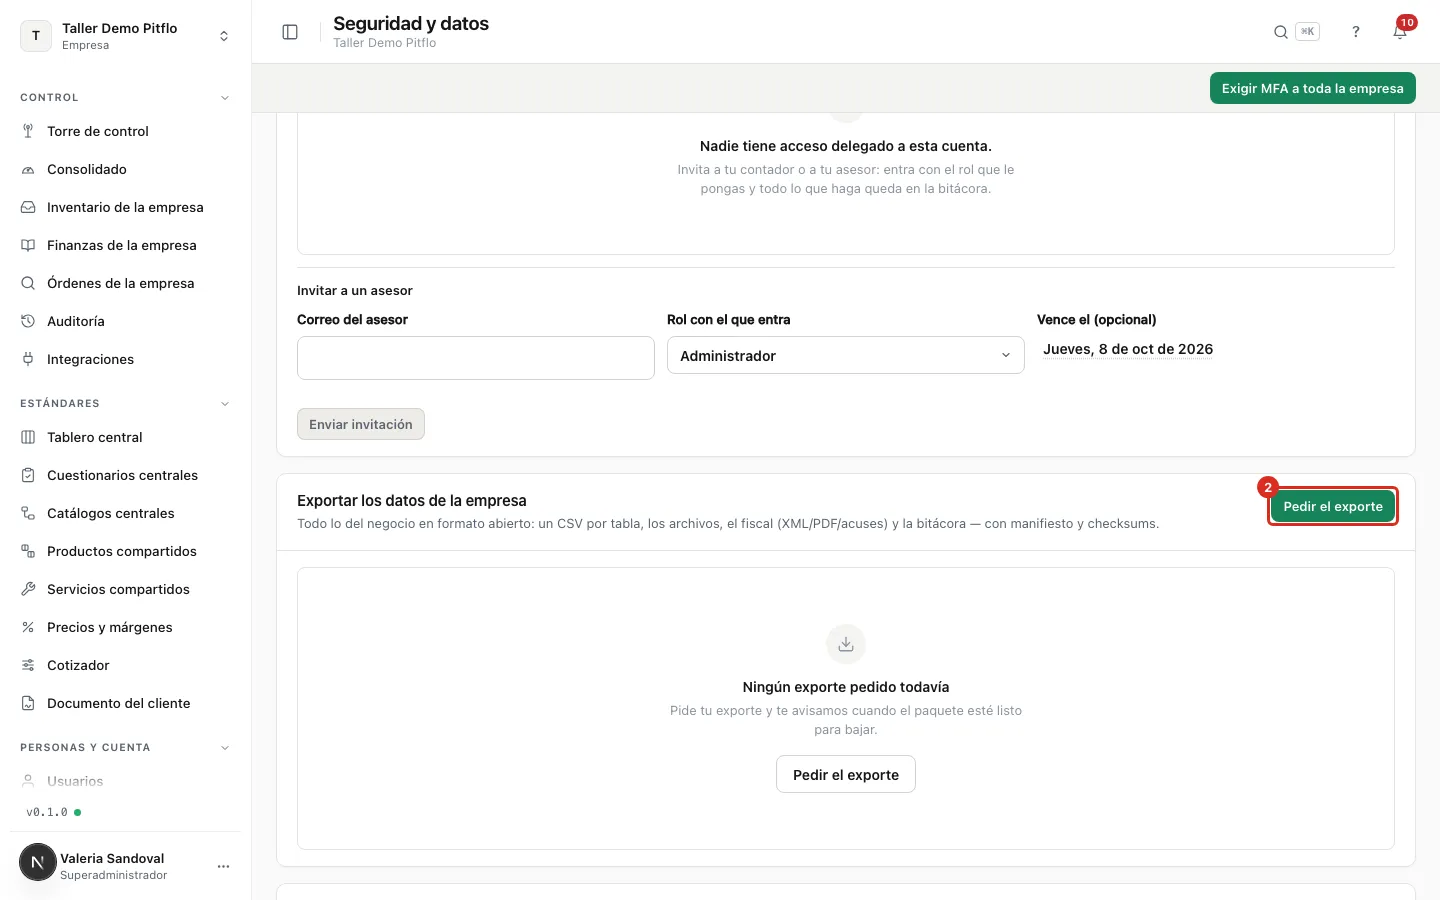Click the v0.1.0 version label
This screenshot has height=900, width=1440.
(x=47, y=812)
